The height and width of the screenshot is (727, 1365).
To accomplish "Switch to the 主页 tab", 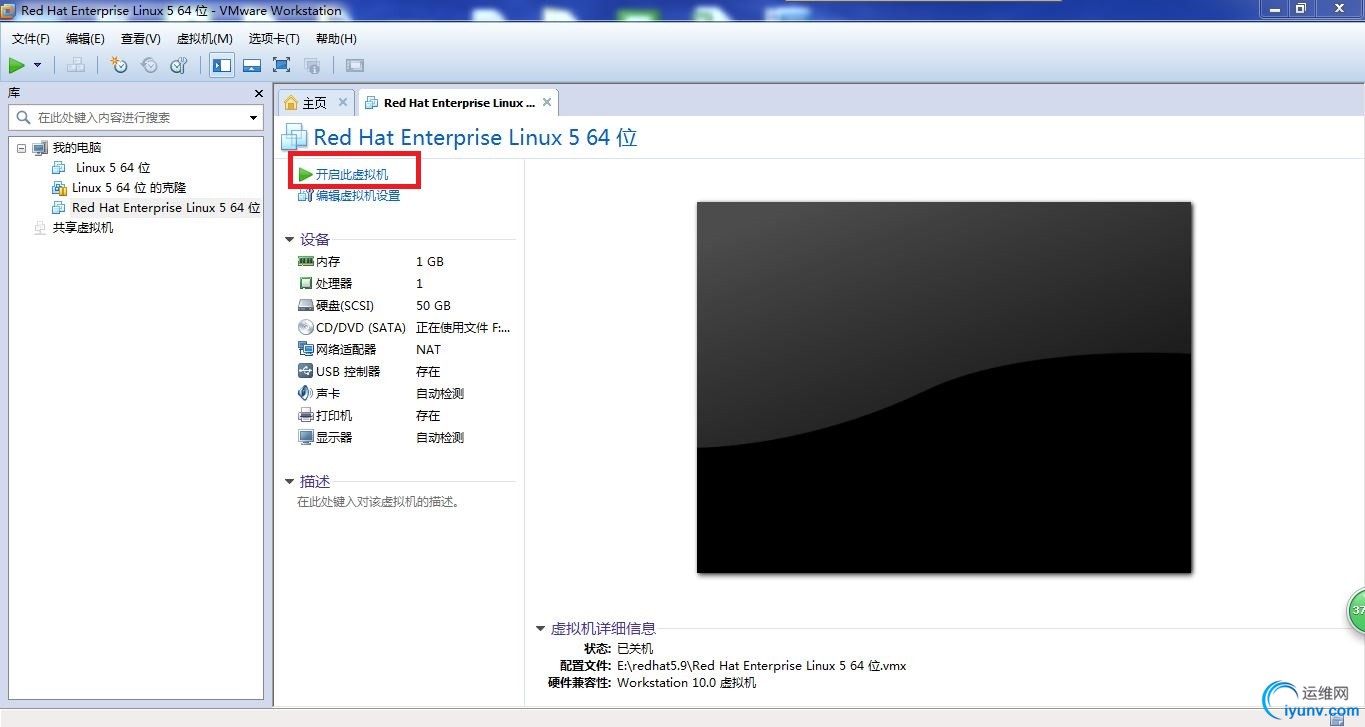I will click(x=315, y=103).
